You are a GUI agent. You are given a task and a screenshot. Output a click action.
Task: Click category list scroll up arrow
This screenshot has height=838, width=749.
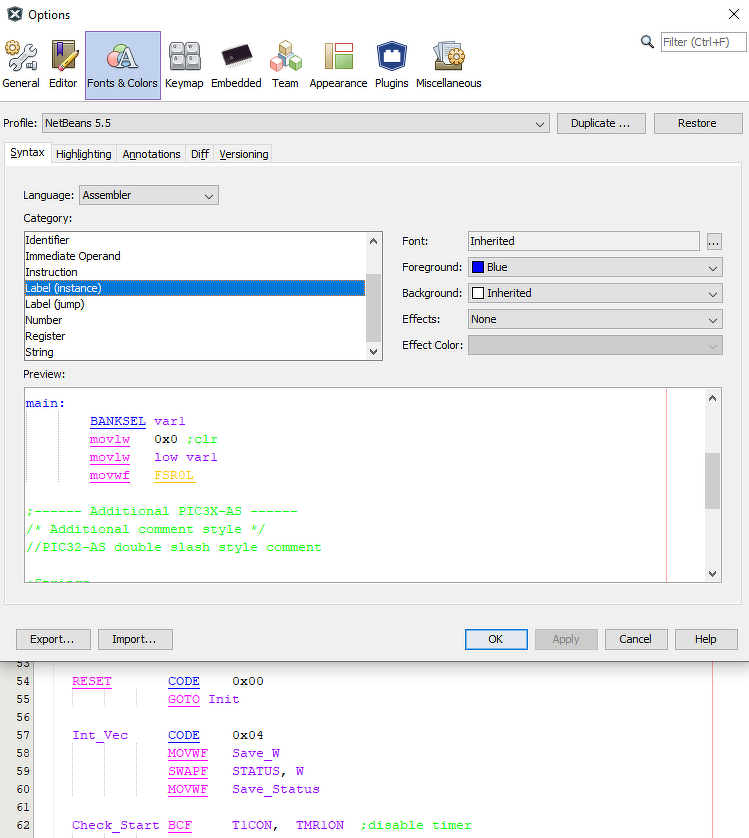coord(374,241)
